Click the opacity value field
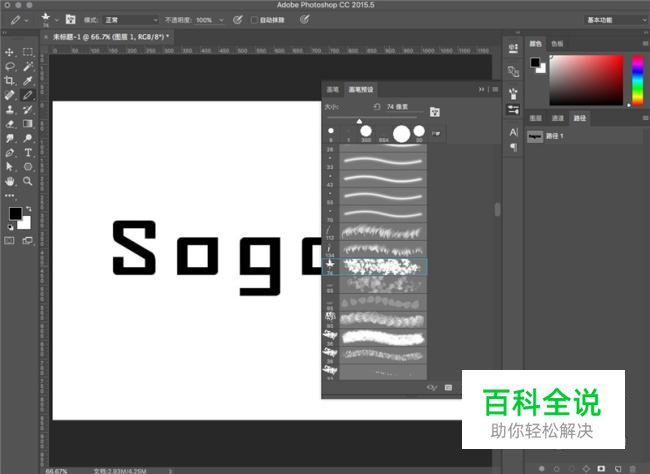The width and height of the screenshot is (650, 474). click(205, 20)
